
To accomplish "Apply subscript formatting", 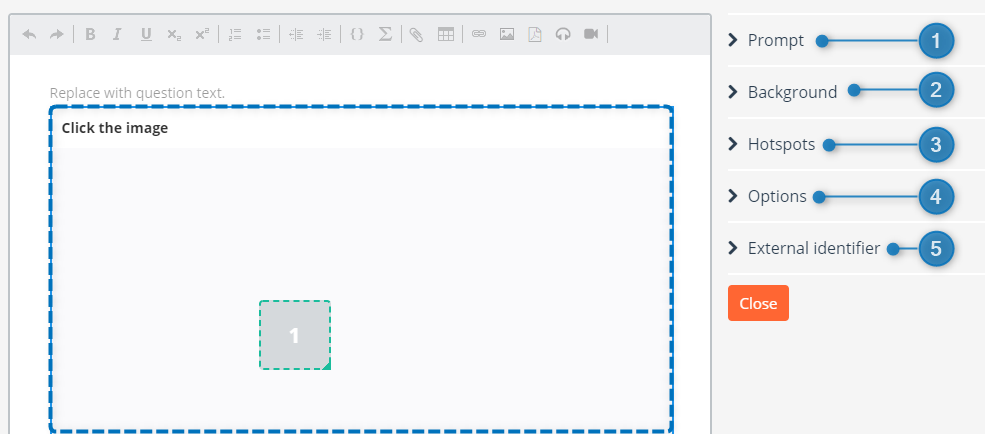I will (x=174, y=34).
